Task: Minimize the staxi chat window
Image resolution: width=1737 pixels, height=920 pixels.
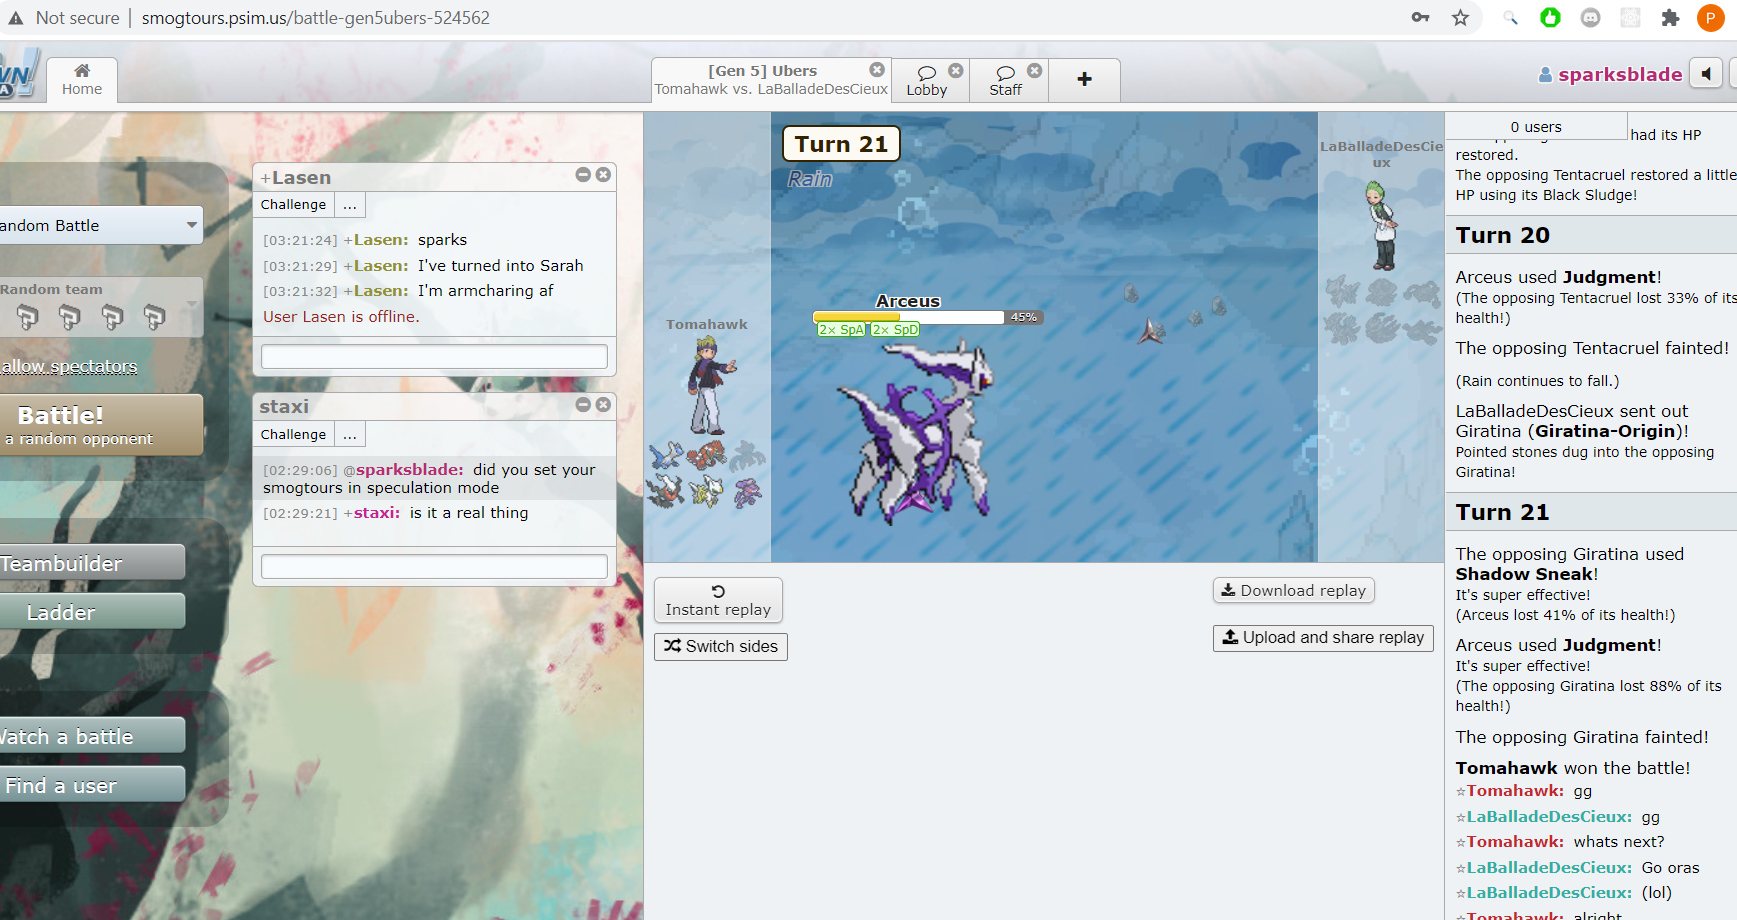Action: tap(583, 404)
